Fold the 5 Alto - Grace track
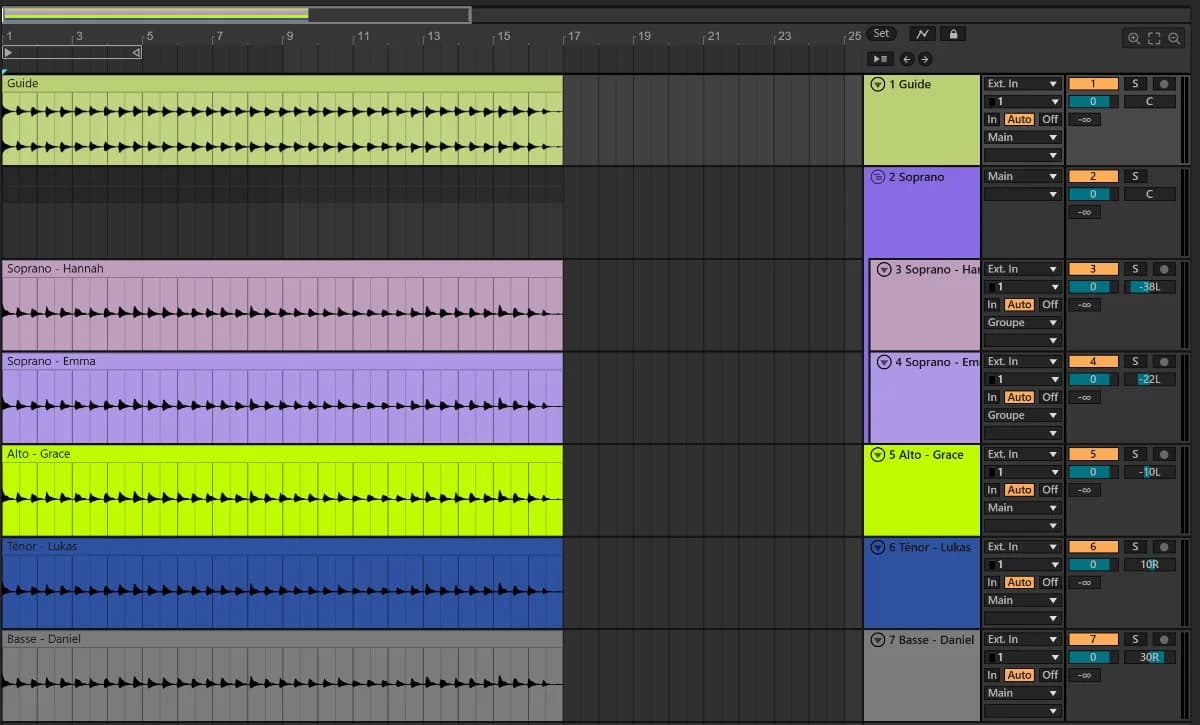1200x725 pixels. [878, 455]
